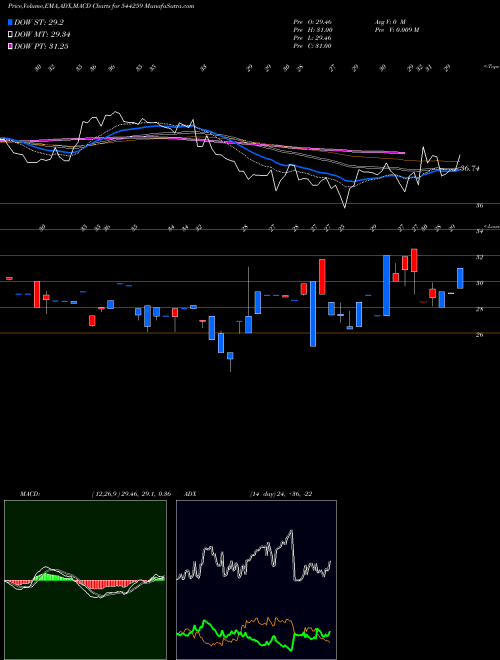Click the '<Lows' axis label
Screen dimensions: 500x660
(x=491, y=226)
